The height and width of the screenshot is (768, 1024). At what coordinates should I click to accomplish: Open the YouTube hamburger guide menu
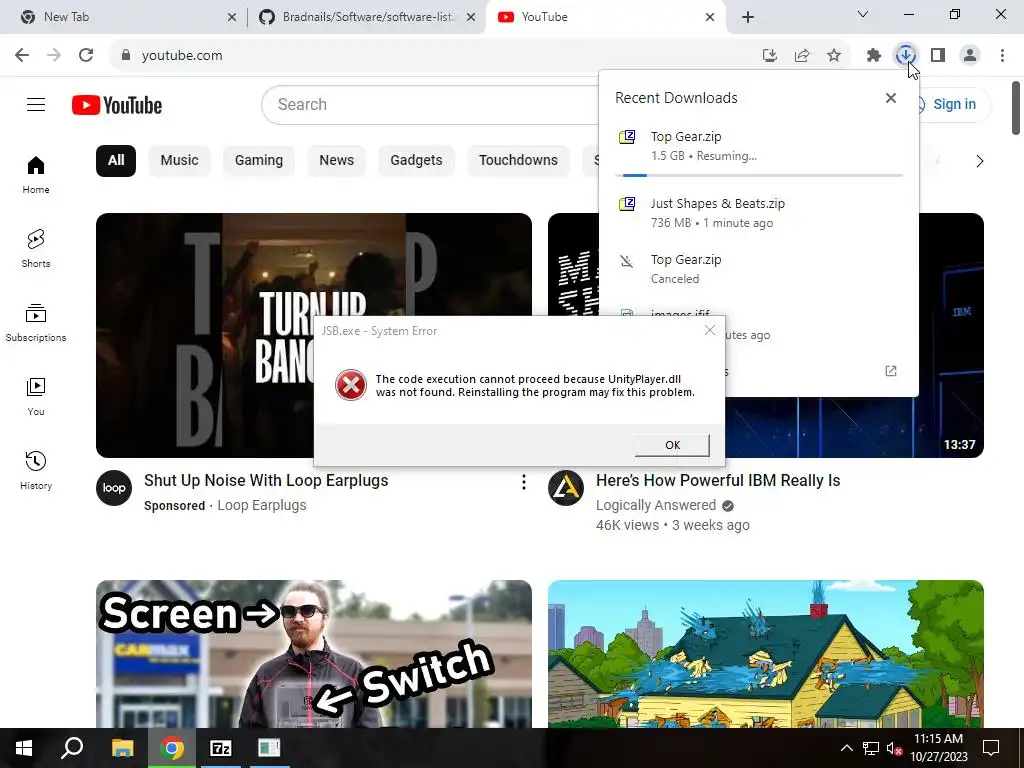click(x=36, y=104)
